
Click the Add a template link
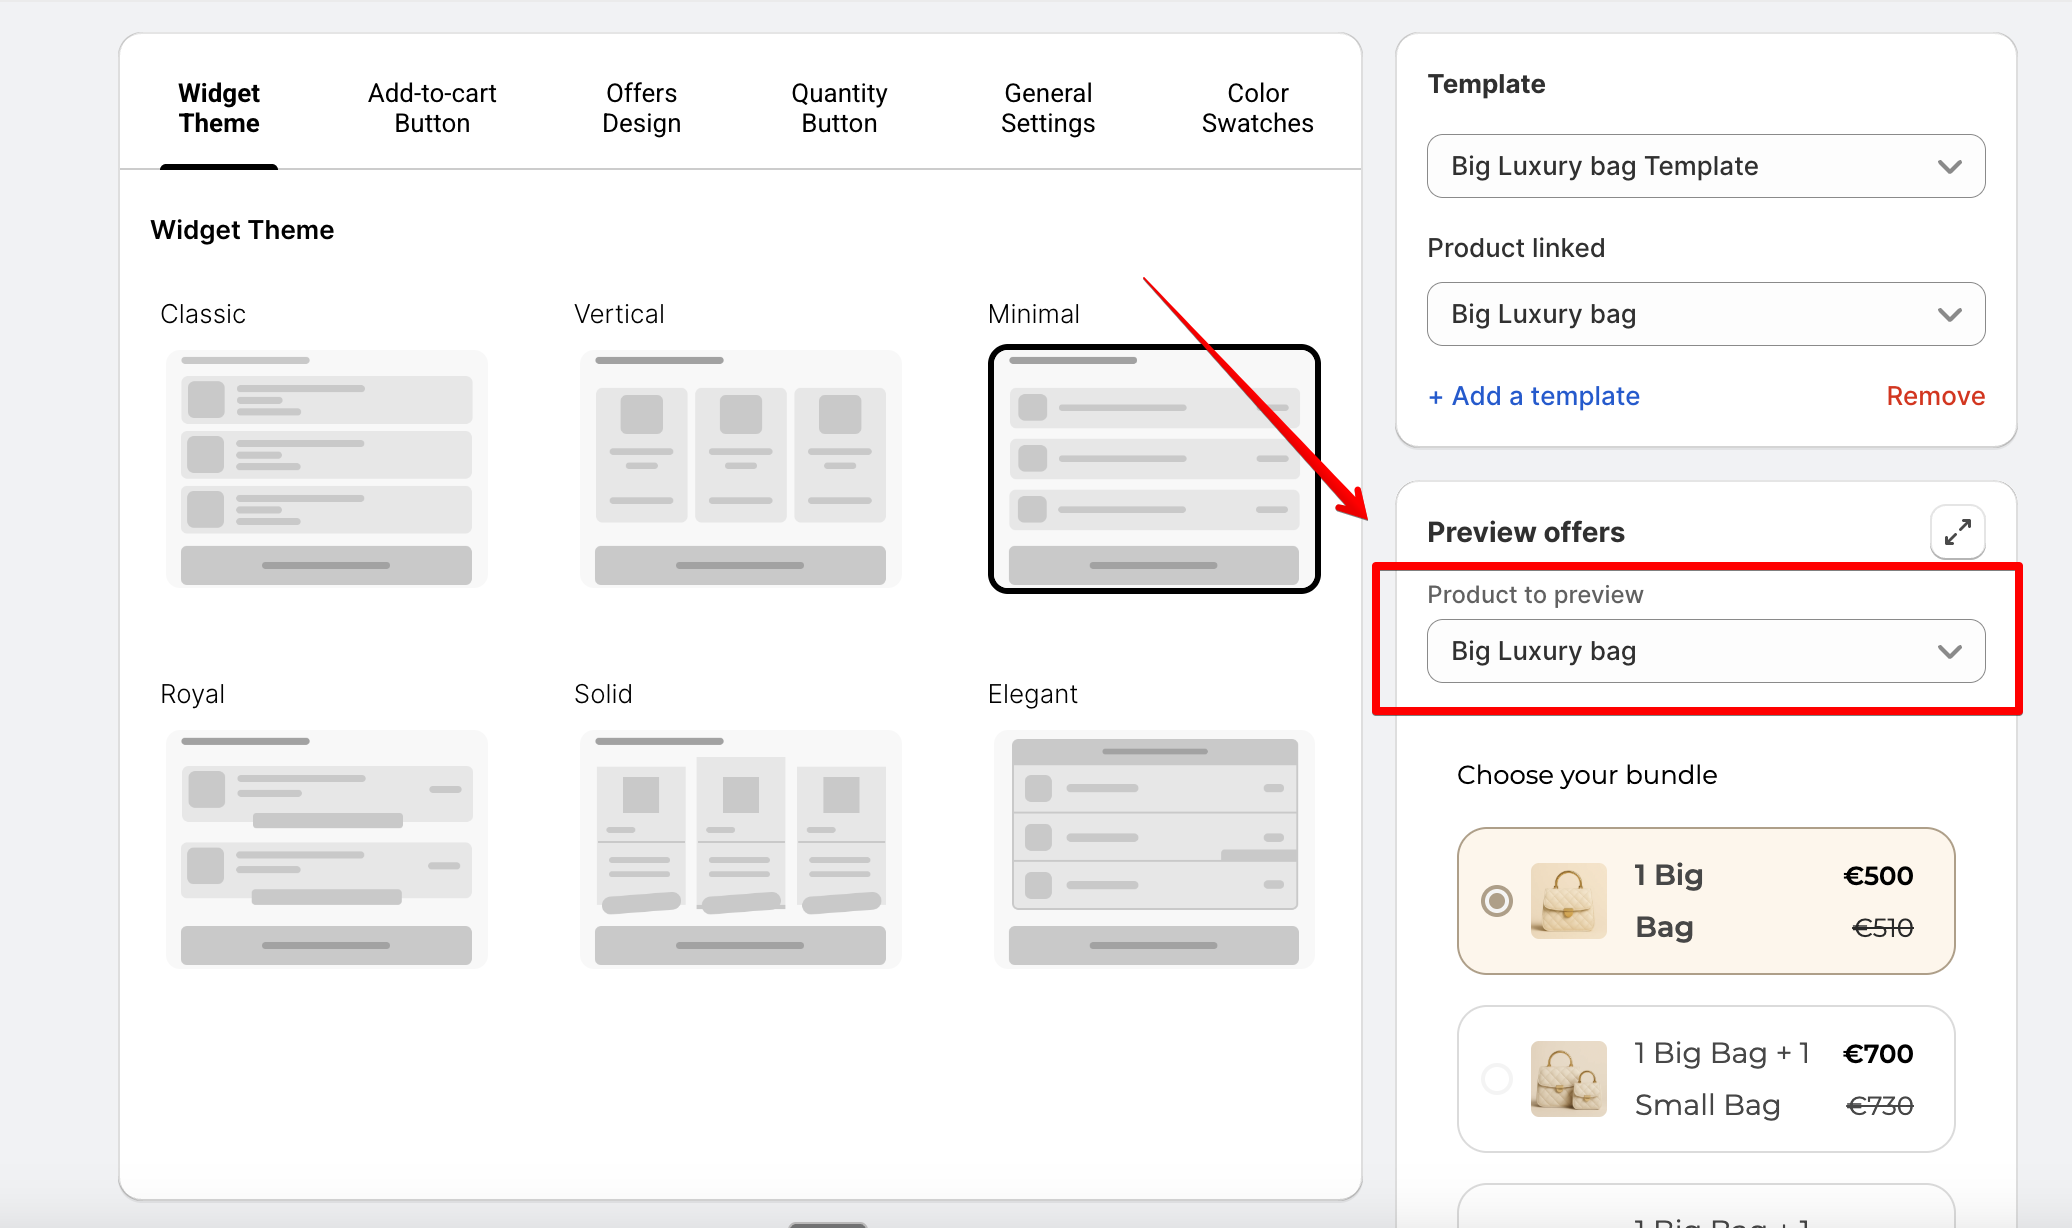1534,396
